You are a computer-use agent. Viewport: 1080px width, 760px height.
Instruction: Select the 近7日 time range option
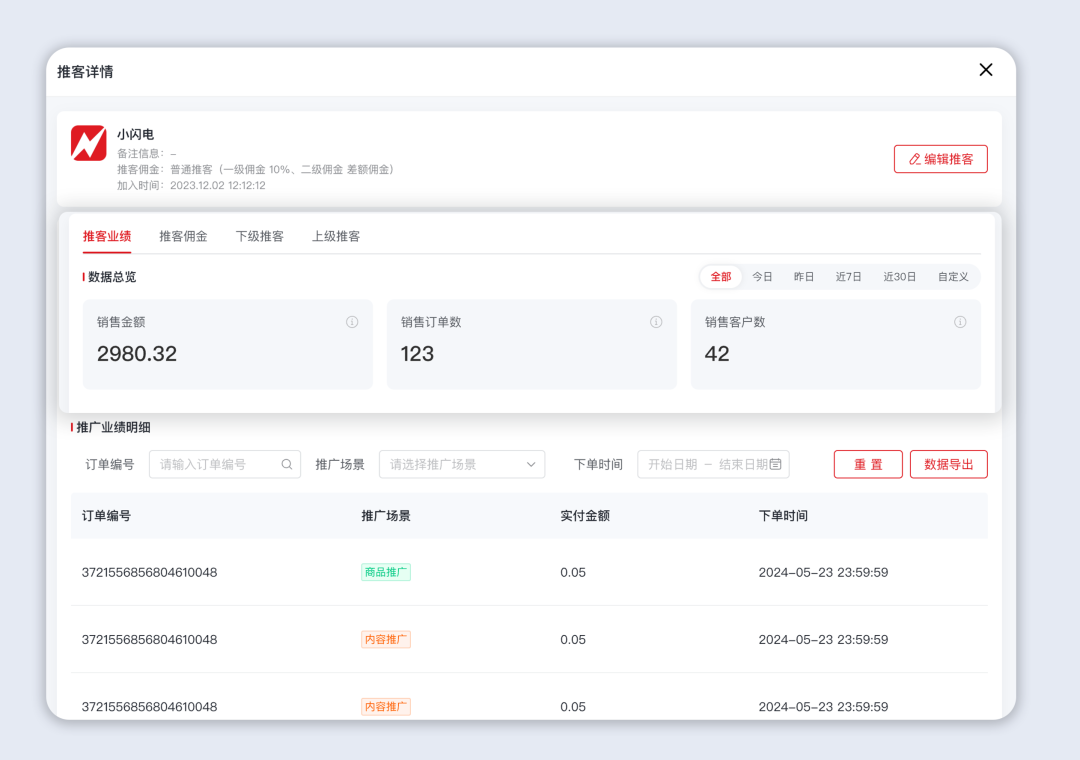tap(848, 277)
